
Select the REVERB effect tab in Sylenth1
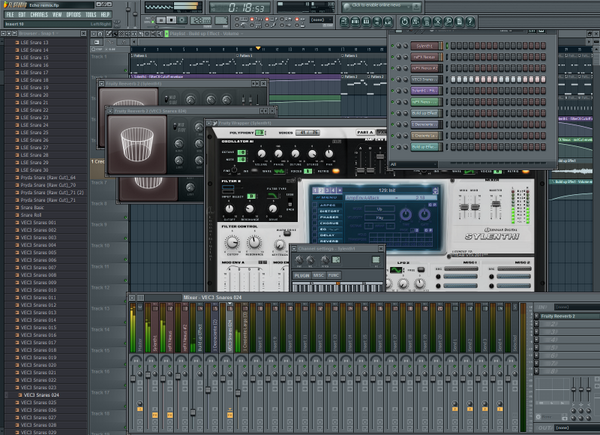329,241
